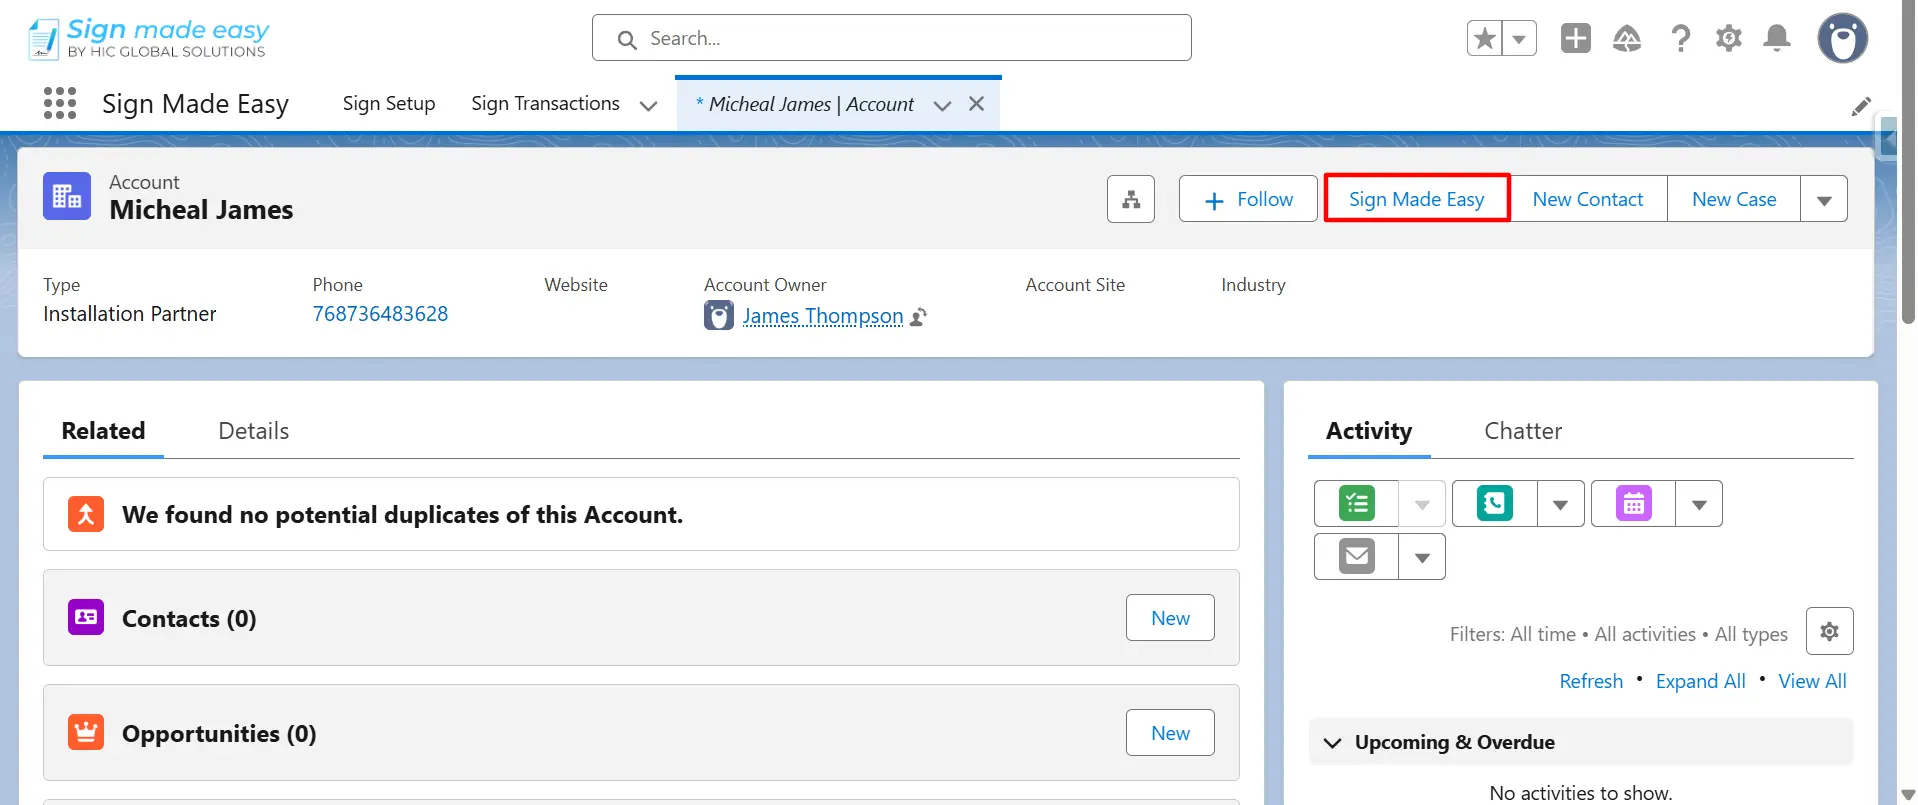
Task: Open the Contacts (0) related list
Action: 189,619
